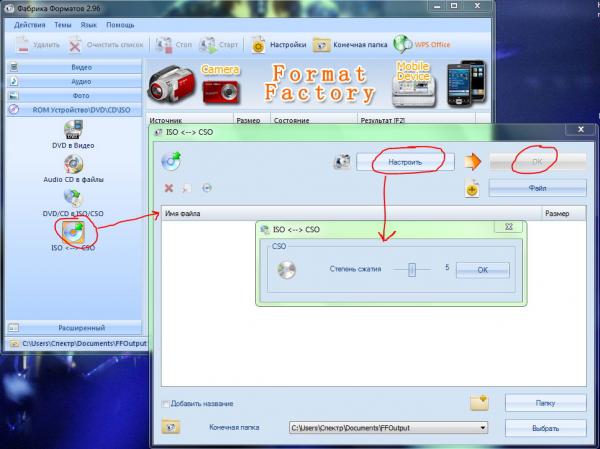Image resolution: width=600 pixels, height=449 pixels.
Task: Click the Стоп toolbar icon
Action: [x=164, y=45]
